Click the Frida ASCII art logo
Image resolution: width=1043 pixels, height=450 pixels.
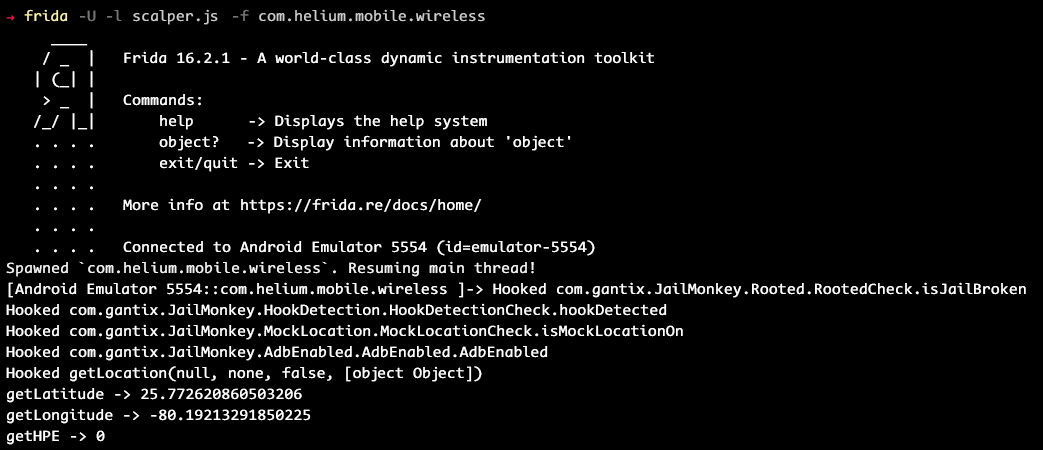(65, 80)
